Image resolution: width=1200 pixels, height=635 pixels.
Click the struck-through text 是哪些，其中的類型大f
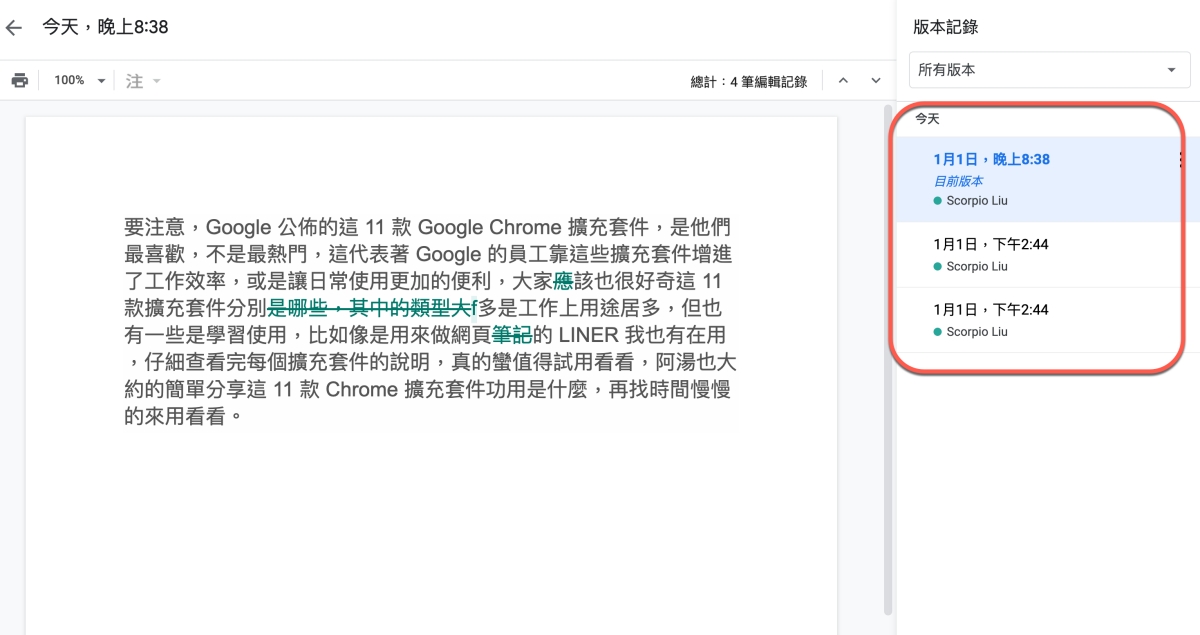[371, 308]
